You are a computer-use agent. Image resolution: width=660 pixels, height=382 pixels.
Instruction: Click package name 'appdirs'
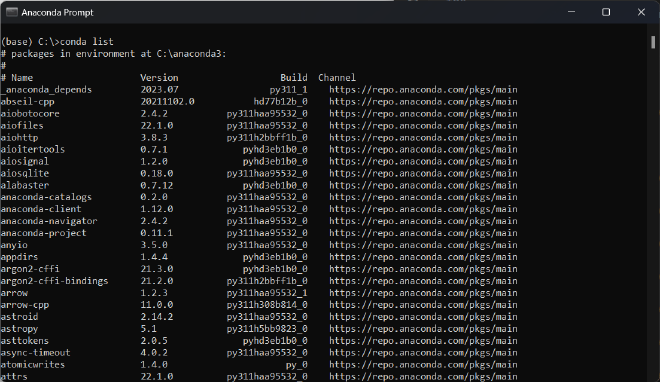(x=19, y=257)
